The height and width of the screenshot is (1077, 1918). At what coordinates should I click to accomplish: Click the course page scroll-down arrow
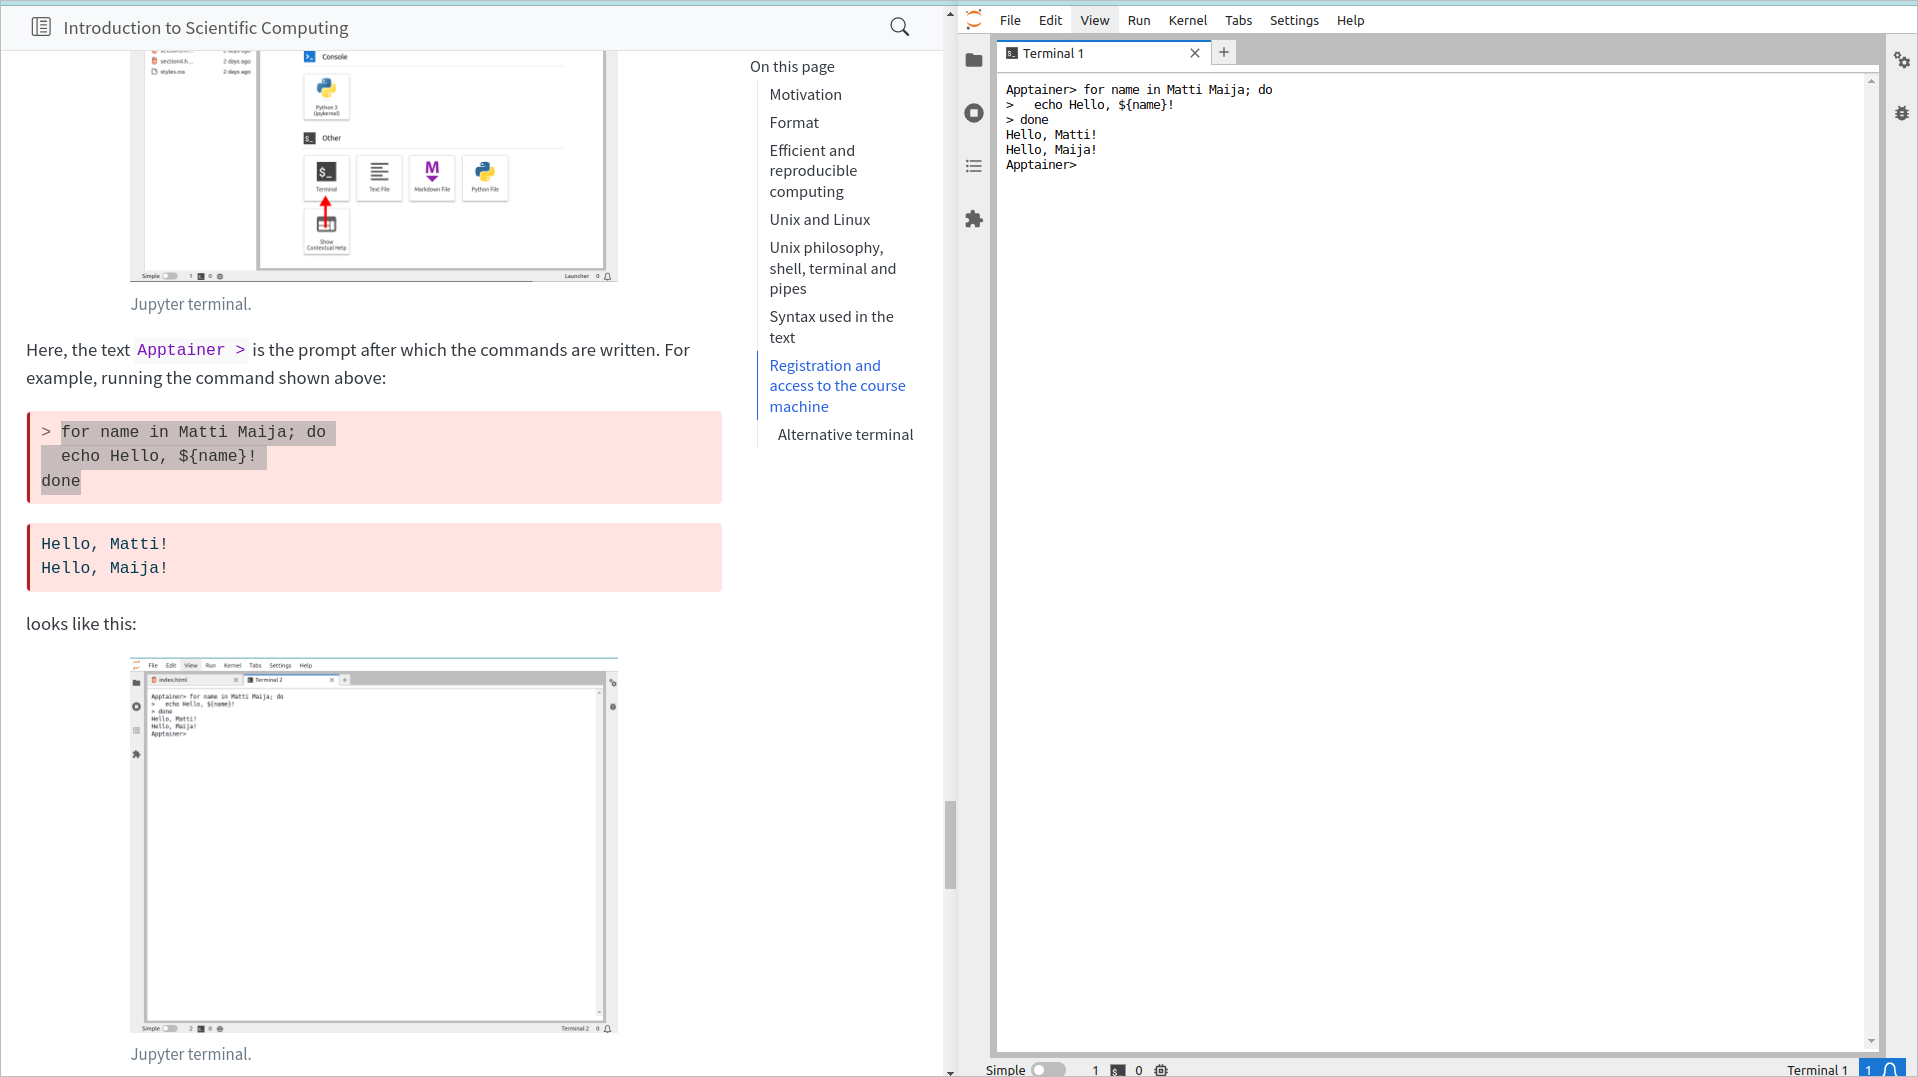950,1071
